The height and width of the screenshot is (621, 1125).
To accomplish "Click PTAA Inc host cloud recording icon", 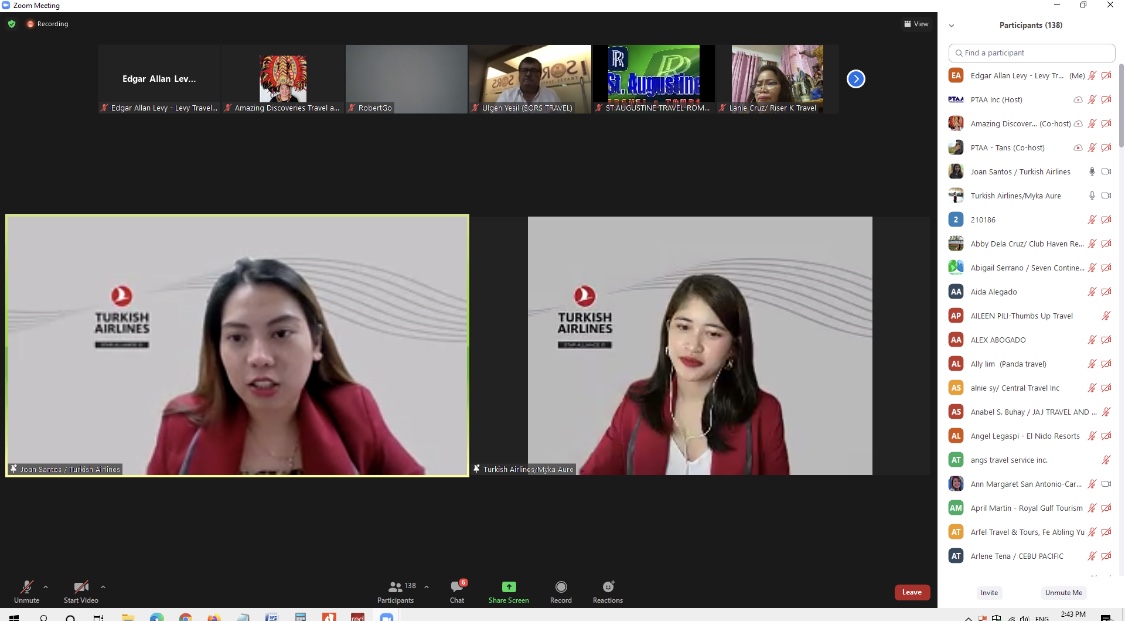I will [1078, 100].
